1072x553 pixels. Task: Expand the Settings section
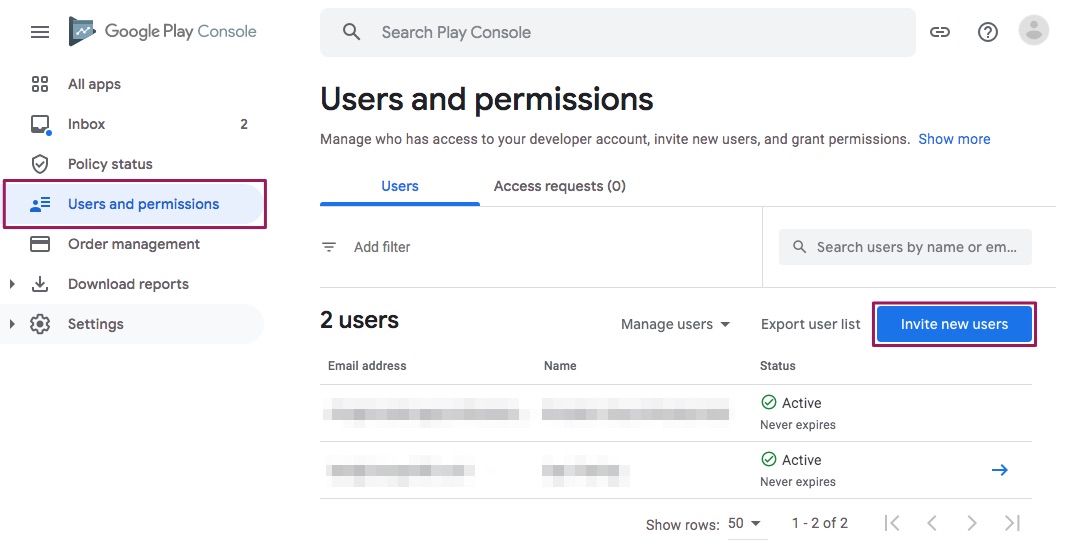coord(12,324)
